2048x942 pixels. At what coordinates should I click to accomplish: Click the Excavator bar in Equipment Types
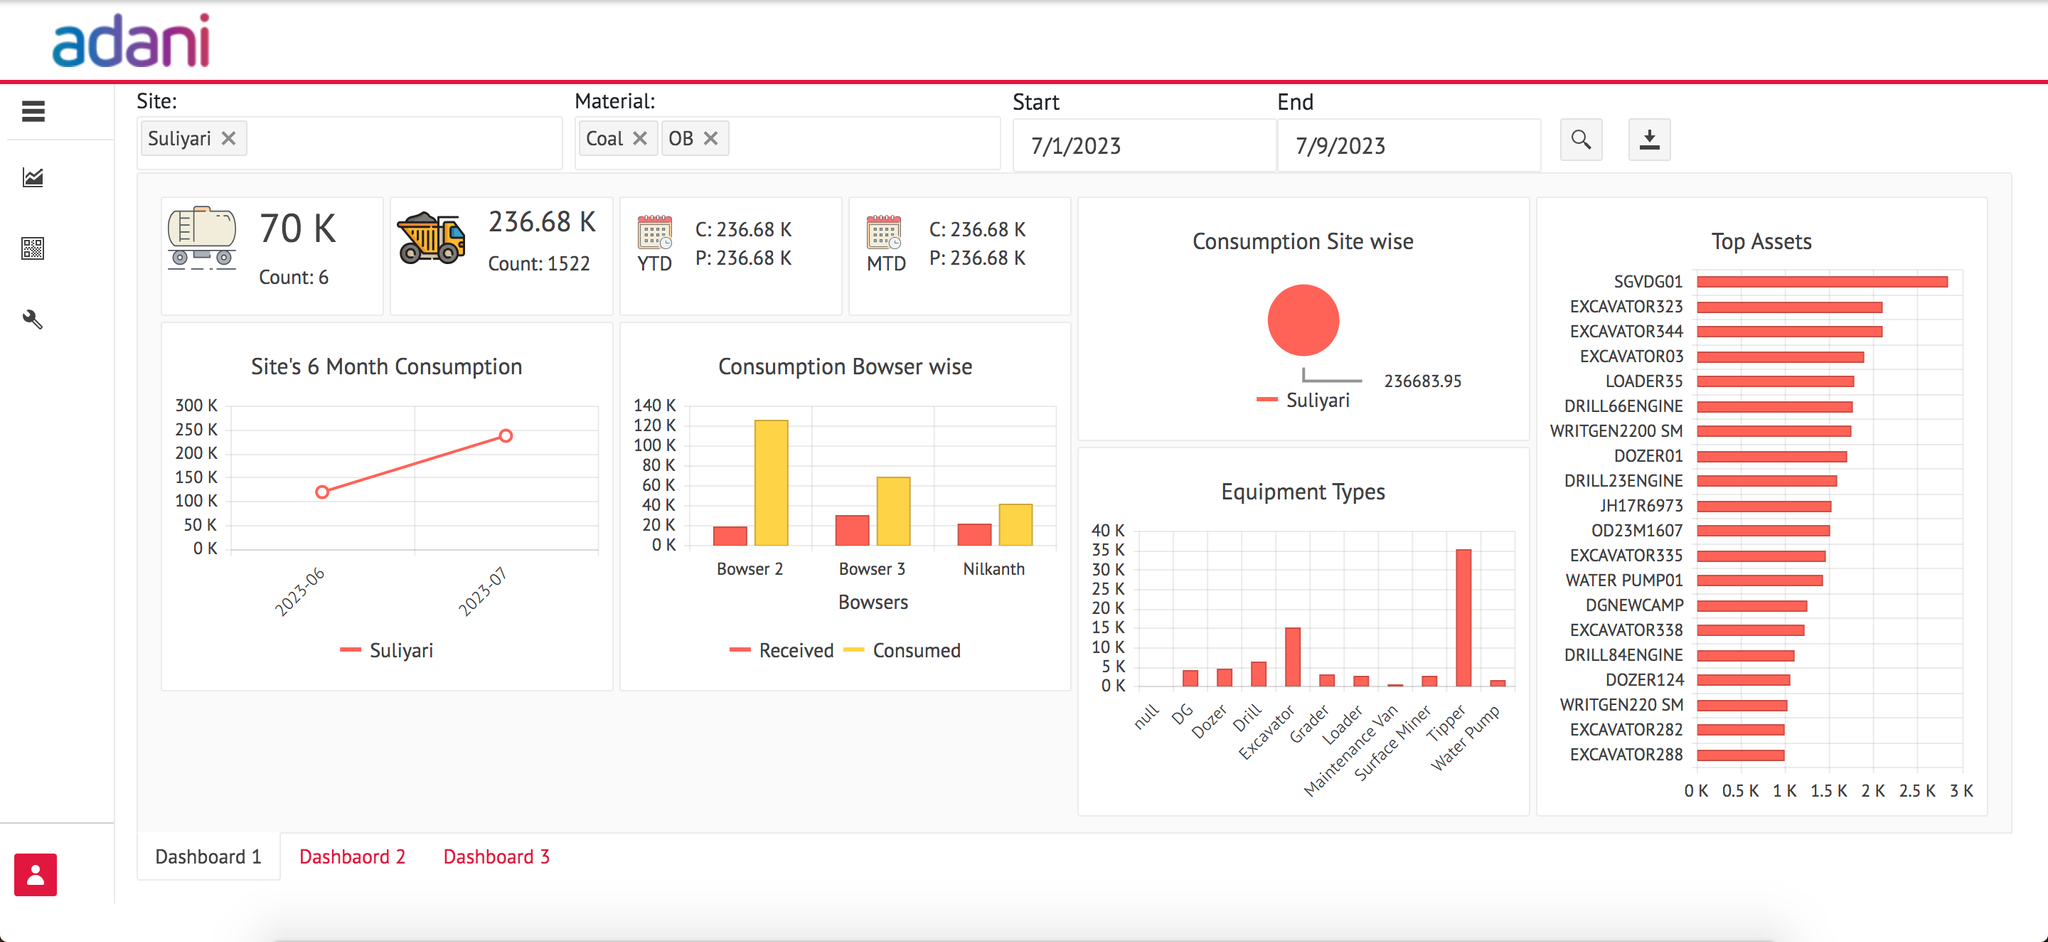point(1293,657)
